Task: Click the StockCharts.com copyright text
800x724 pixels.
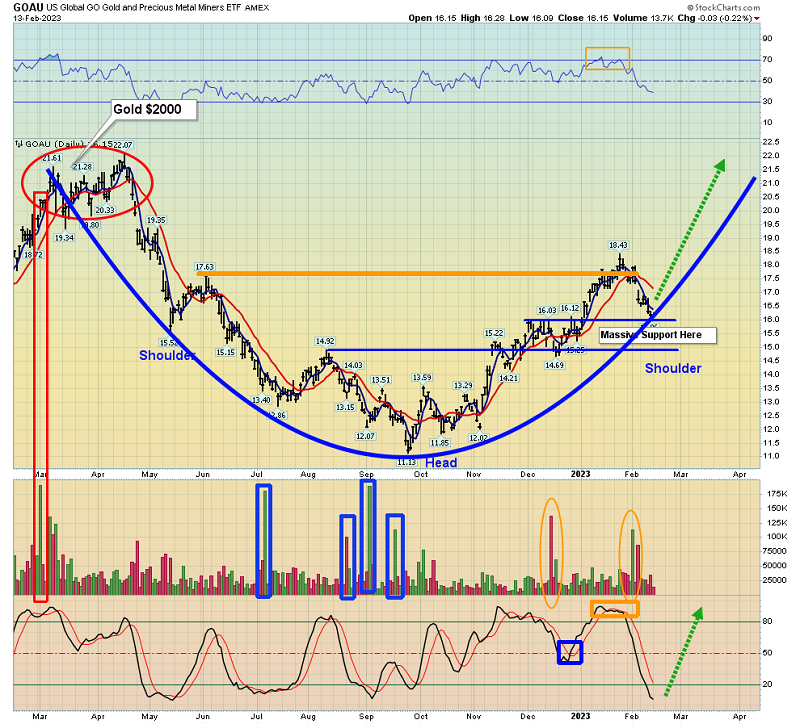Action: pyautogui.click(x=723, y=8)
